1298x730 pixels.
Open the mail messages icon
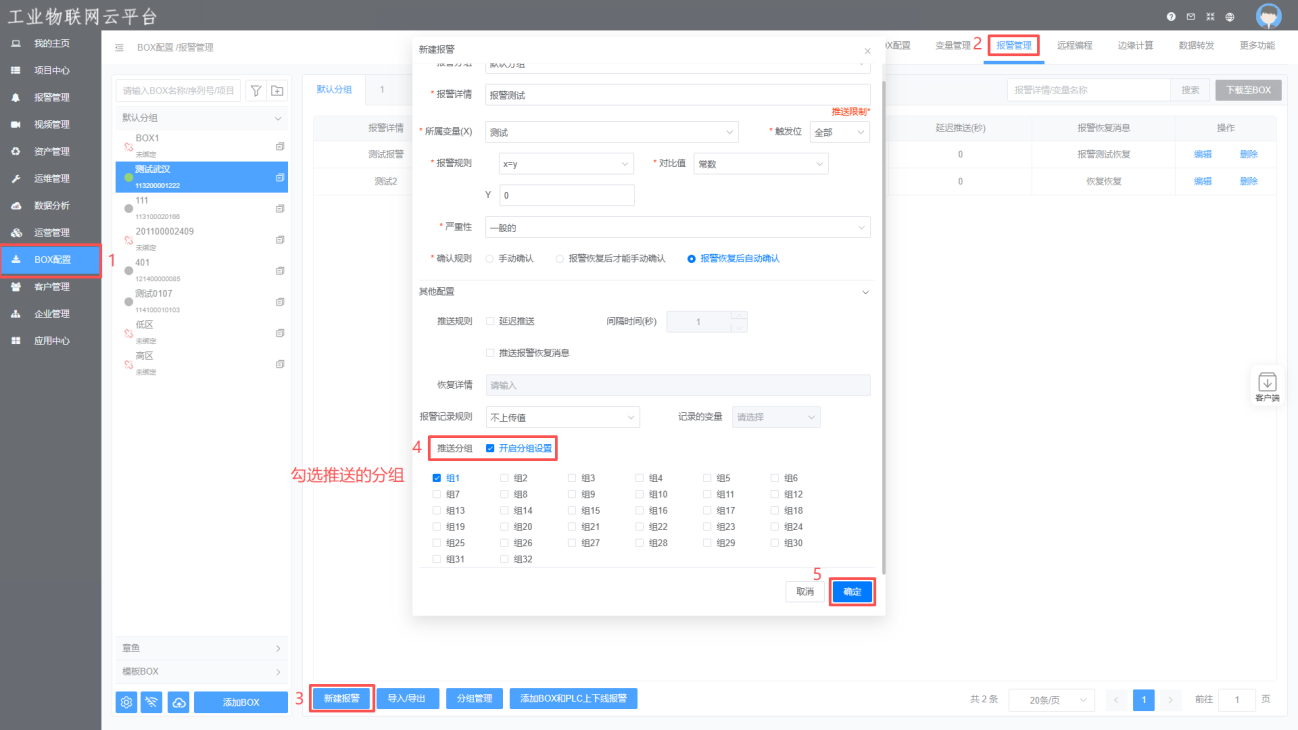[x=1190, y=17]
